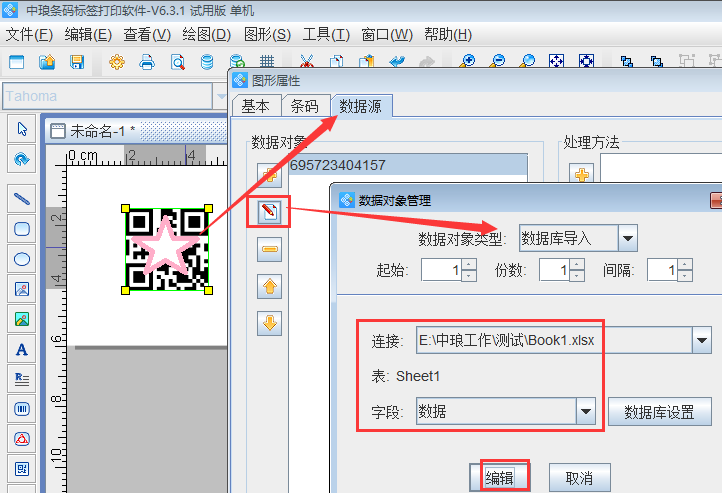The height and width of the screenshot is (493, 722).
Task: Move data object up arrow icon
Action: pyautogui.click(x=269, y=286)
